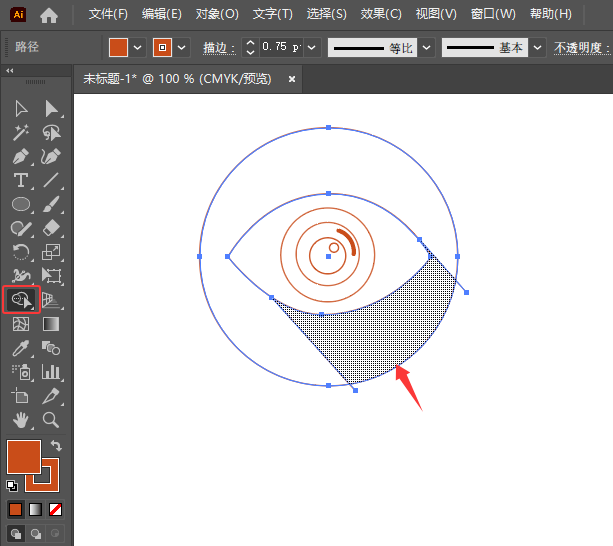613x546 pixels.
Task: Open the stroke color dropdown arrow
Action: pyautogui.click(x=181, y=48)
